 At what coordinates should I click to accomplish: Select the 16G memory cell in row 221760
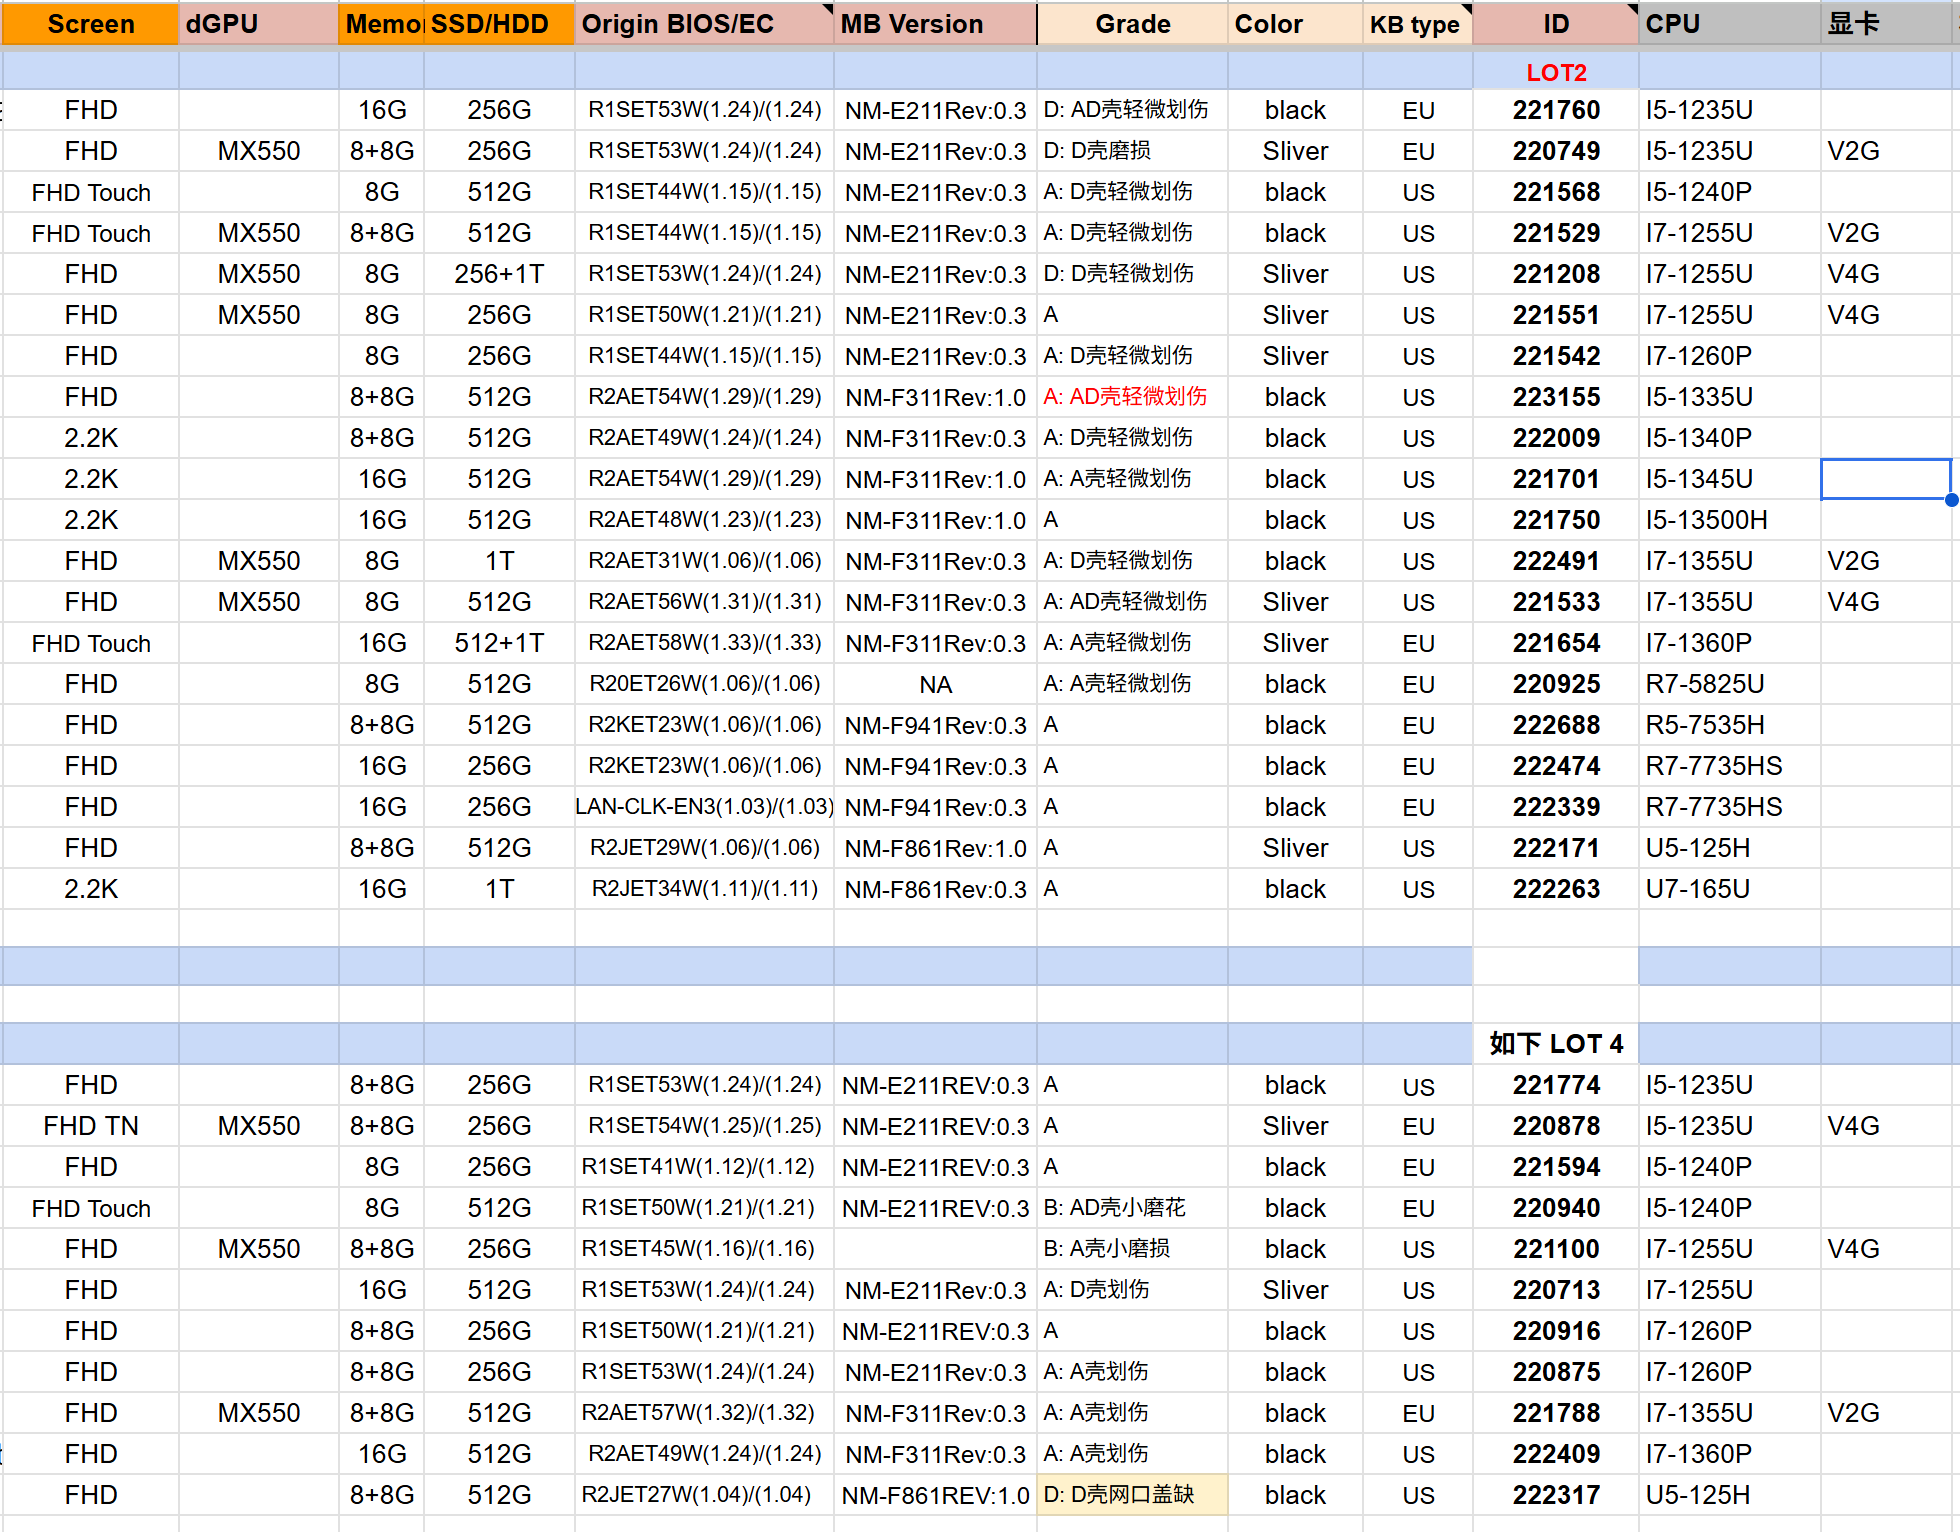381,110
